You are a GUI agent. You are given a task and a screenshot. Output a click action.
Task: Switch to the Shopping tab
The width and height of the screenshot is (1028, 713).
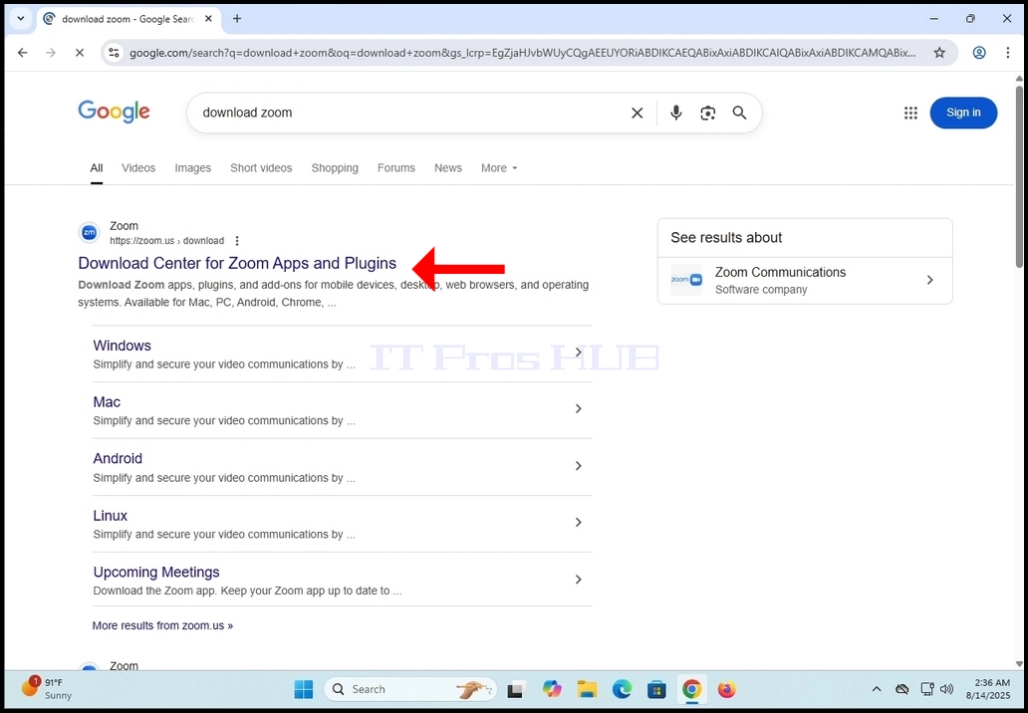click(335, 168)
